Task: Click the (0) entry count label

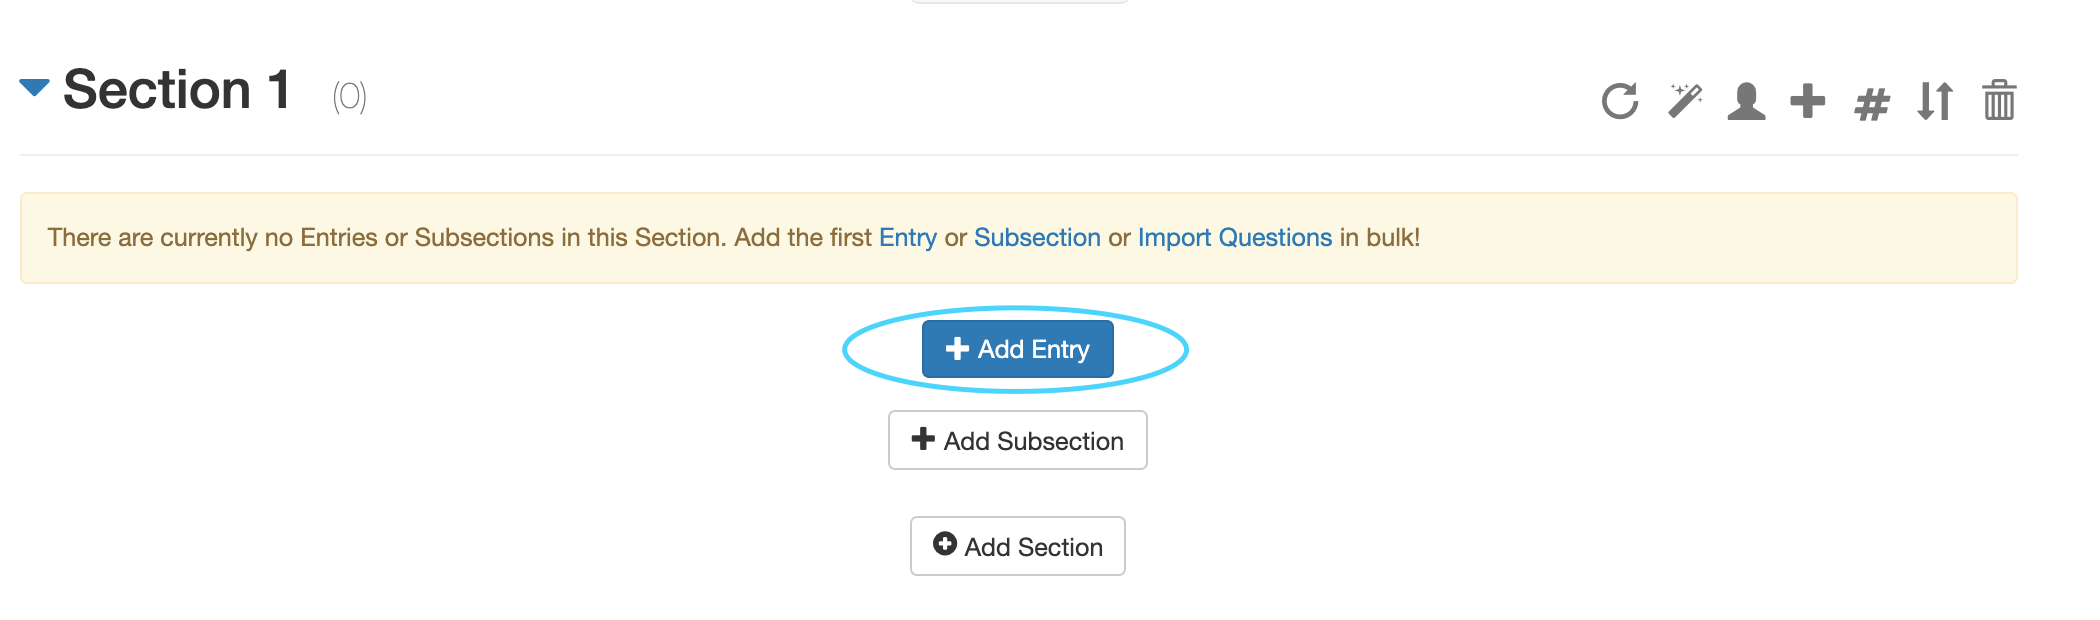Action: click(349, 97)
